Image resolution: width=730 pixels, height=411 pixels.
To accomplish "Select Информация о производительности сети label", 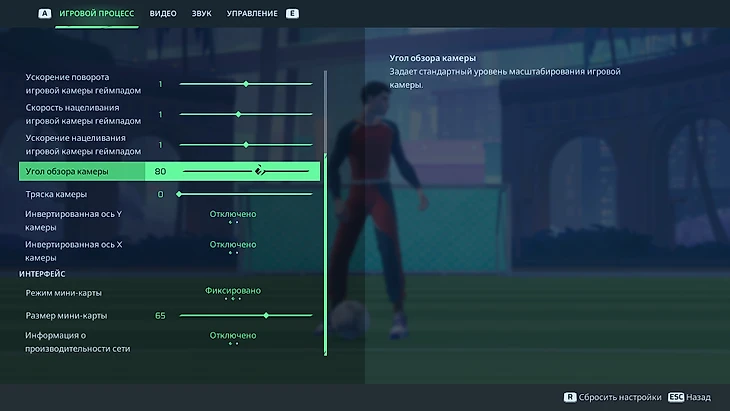I will [78, 342].
